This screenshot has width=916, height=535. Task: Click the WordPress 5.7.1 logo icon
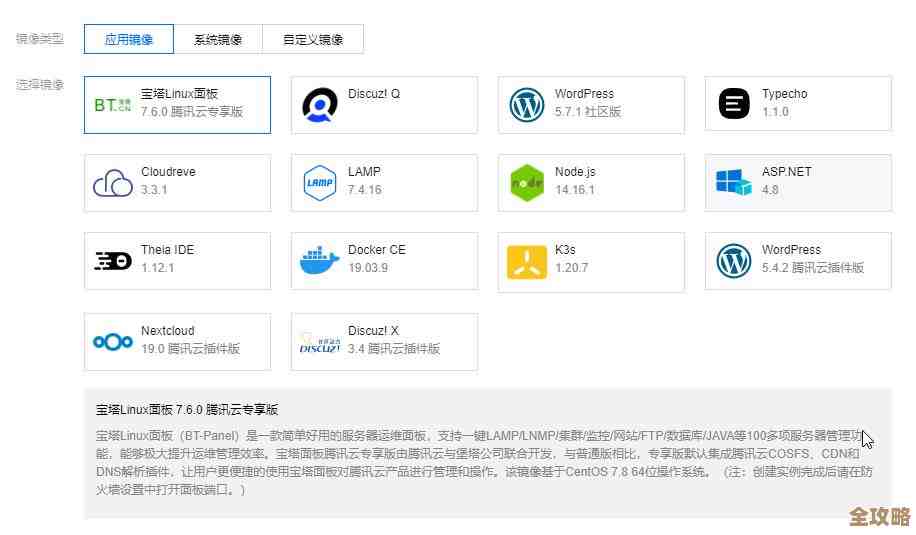pyautogui.click(x=526, y=105)
